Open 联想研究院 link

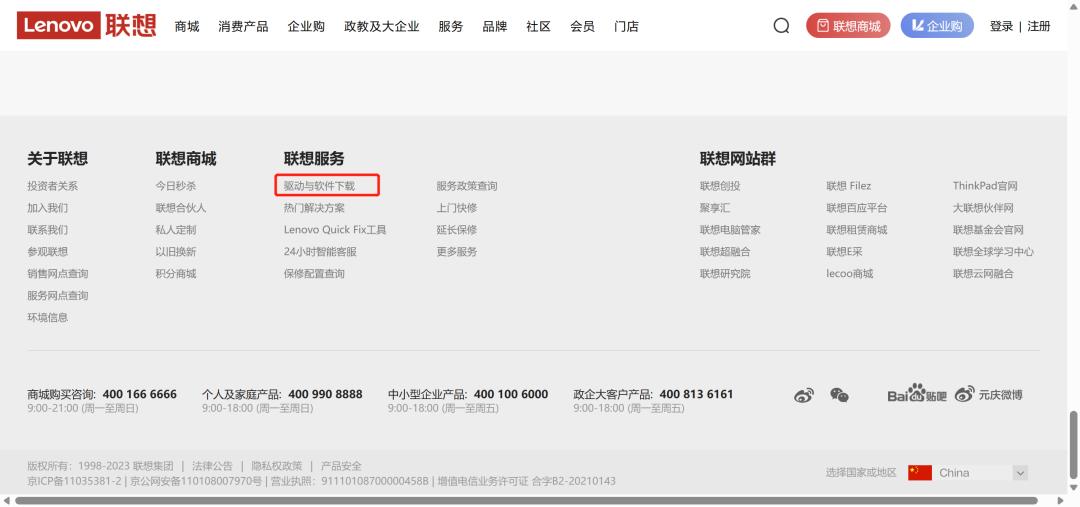coord(725,274)
